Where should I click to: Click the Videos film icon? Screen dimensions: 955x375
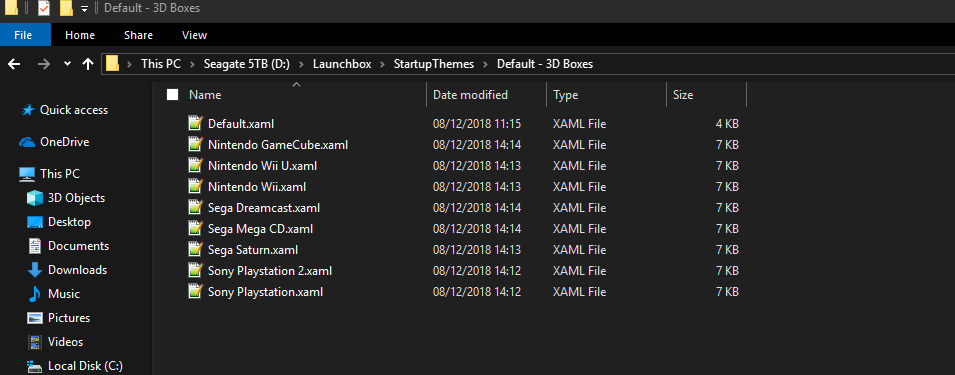tap(35, 342)
